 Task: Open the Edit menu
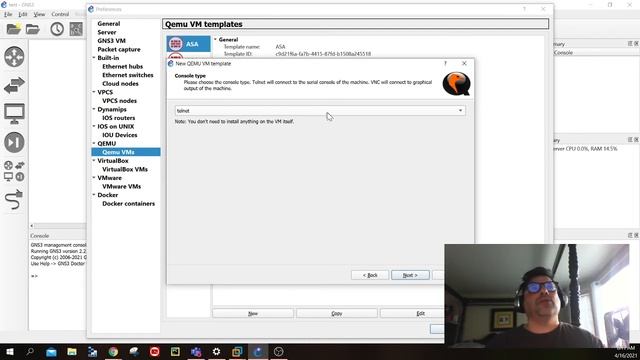22,14
